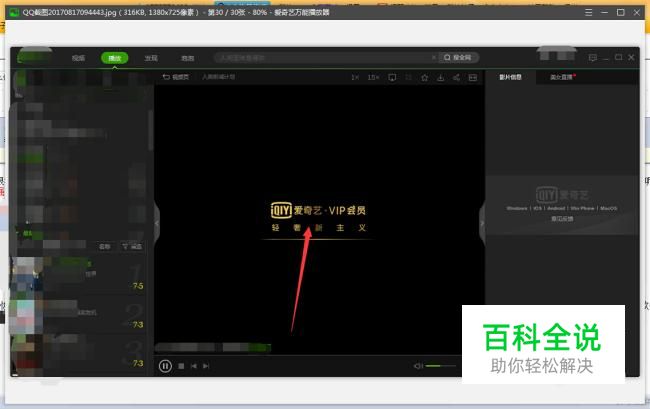
Task: Switch to the 视频 navigation tab
Action: [78, 58]
